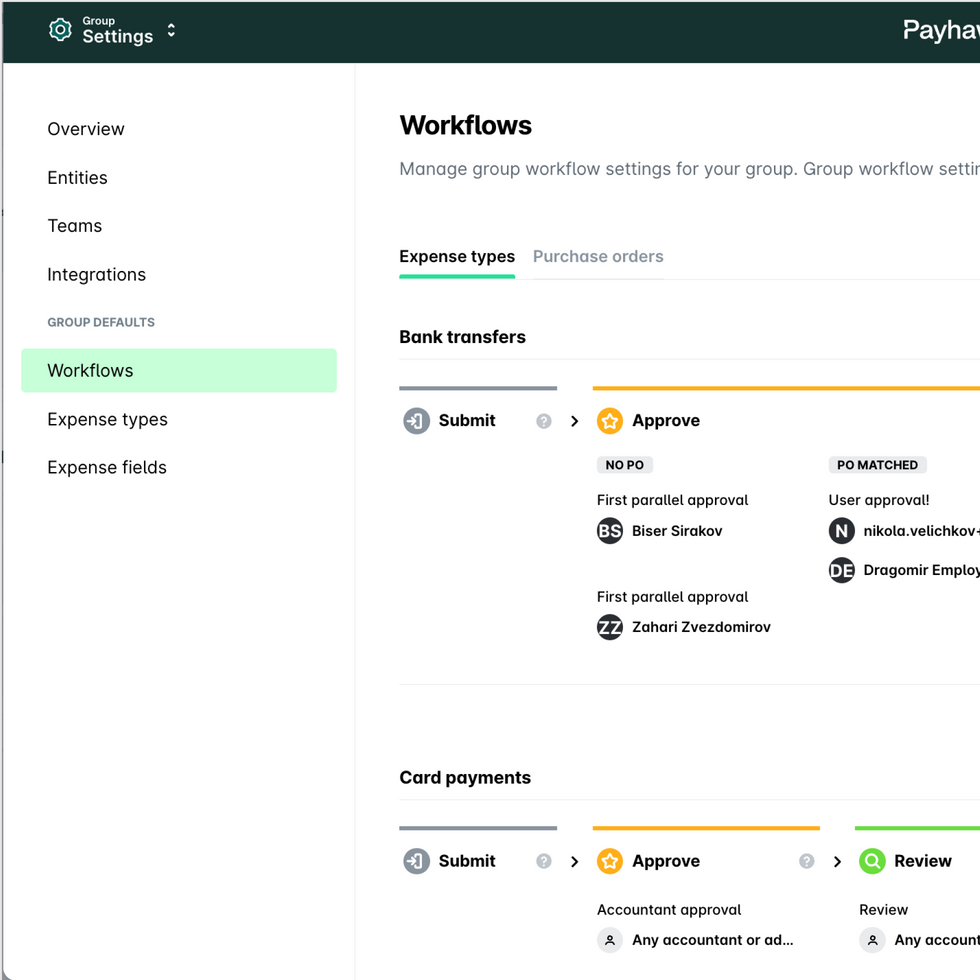Image resolution: width=980 pixels, height=980 pixels.
Task: Open the Group Settings switcher arrows
Action: pyautogui.click(x=171, y=31)
